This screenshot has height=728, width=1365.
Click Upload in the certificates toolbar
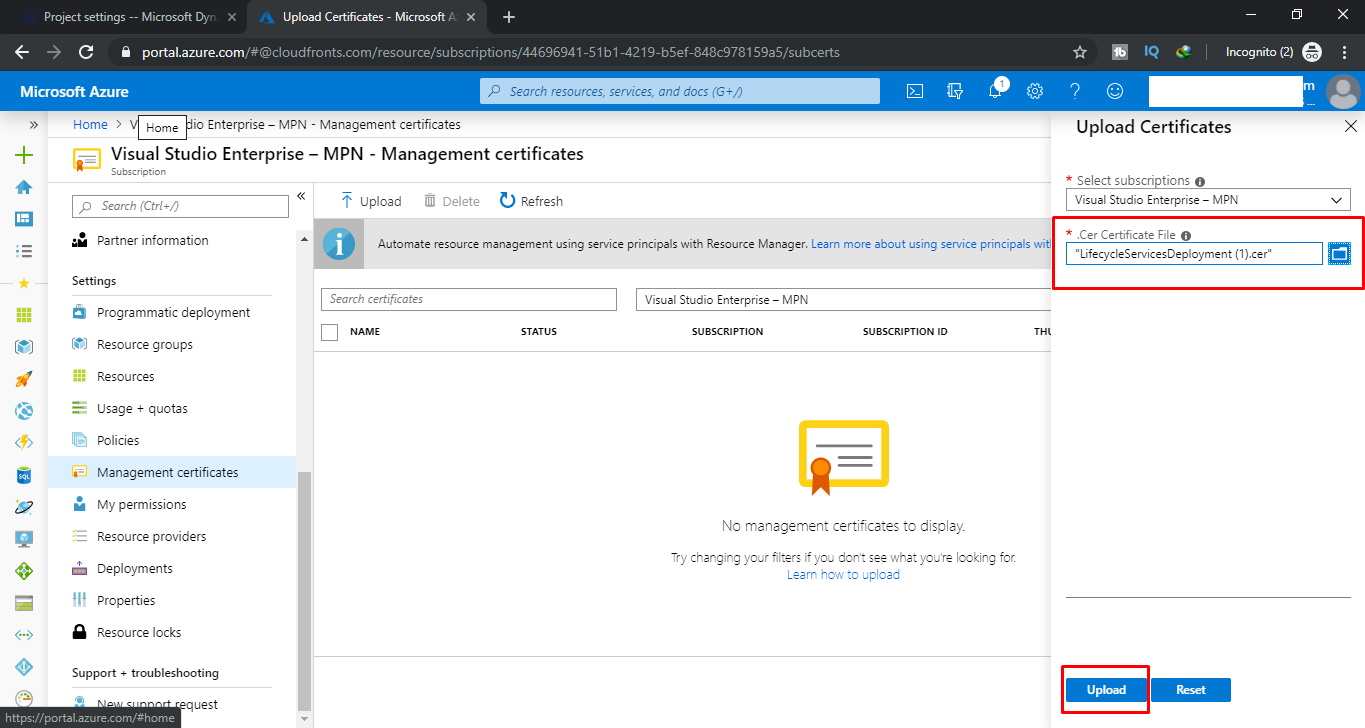coord(370,201)
